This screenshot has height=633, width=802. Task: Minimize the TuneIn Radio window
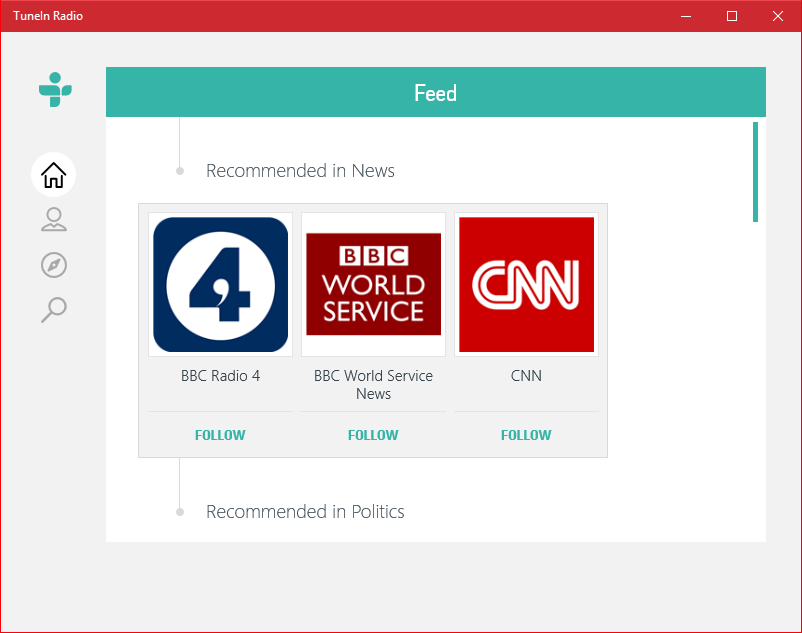coord(686,16)
